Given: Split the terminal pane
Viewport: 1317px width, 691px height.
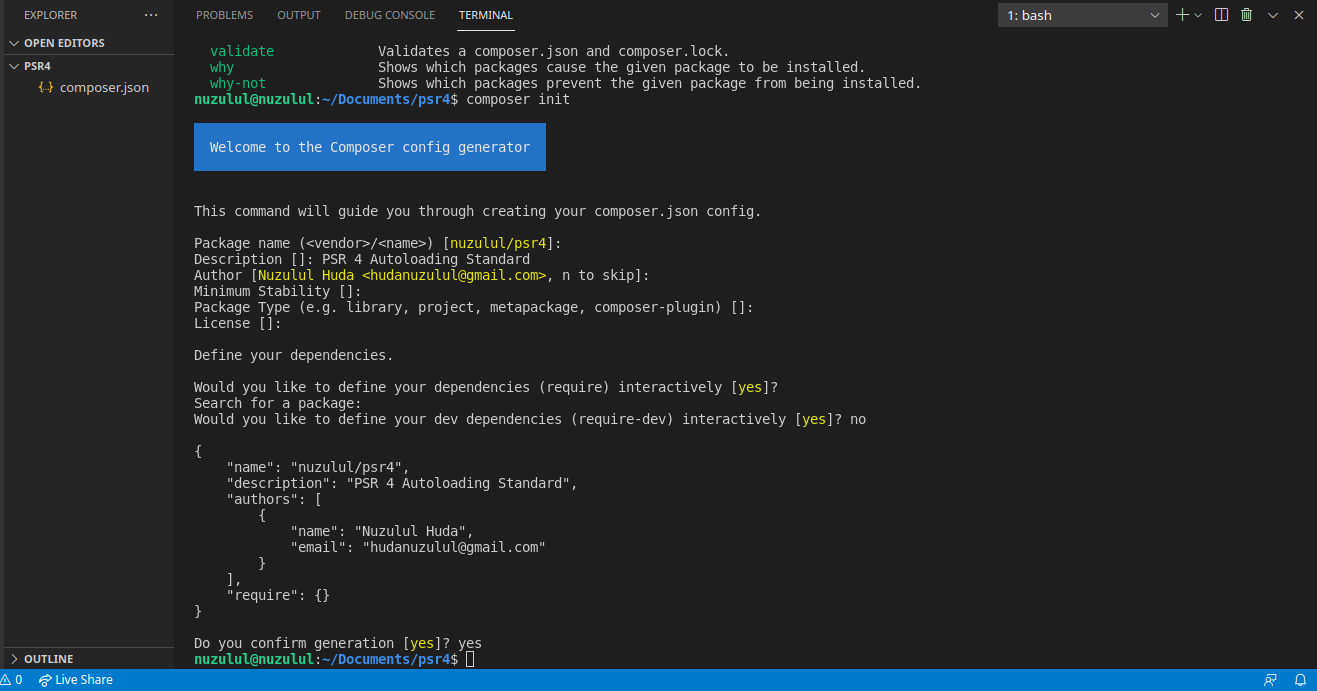Looking at the screenshot, I should [1221, 15].
